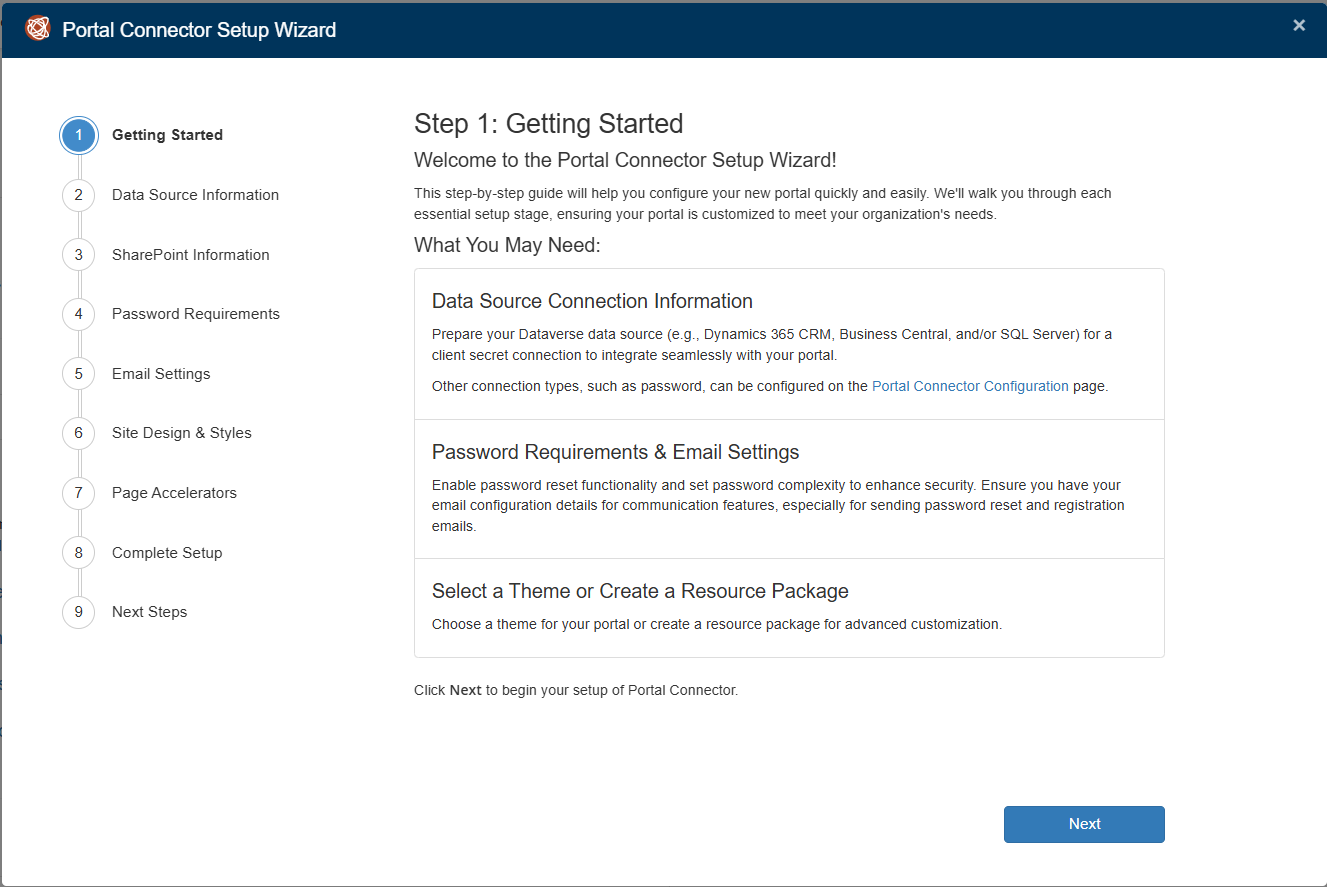Click the Data Source Connection Information heading
Image resolution: width=1327 pixels, height=887 pixels.
tap(592, 301)
